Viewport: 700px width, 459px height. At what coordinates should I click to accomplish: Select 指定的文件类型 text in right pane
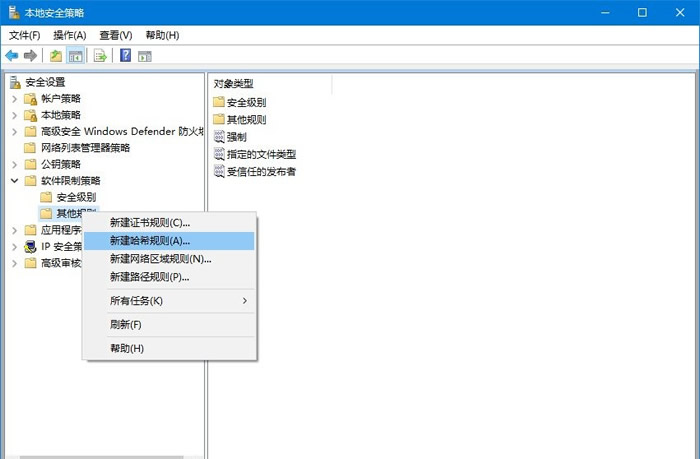261,154
